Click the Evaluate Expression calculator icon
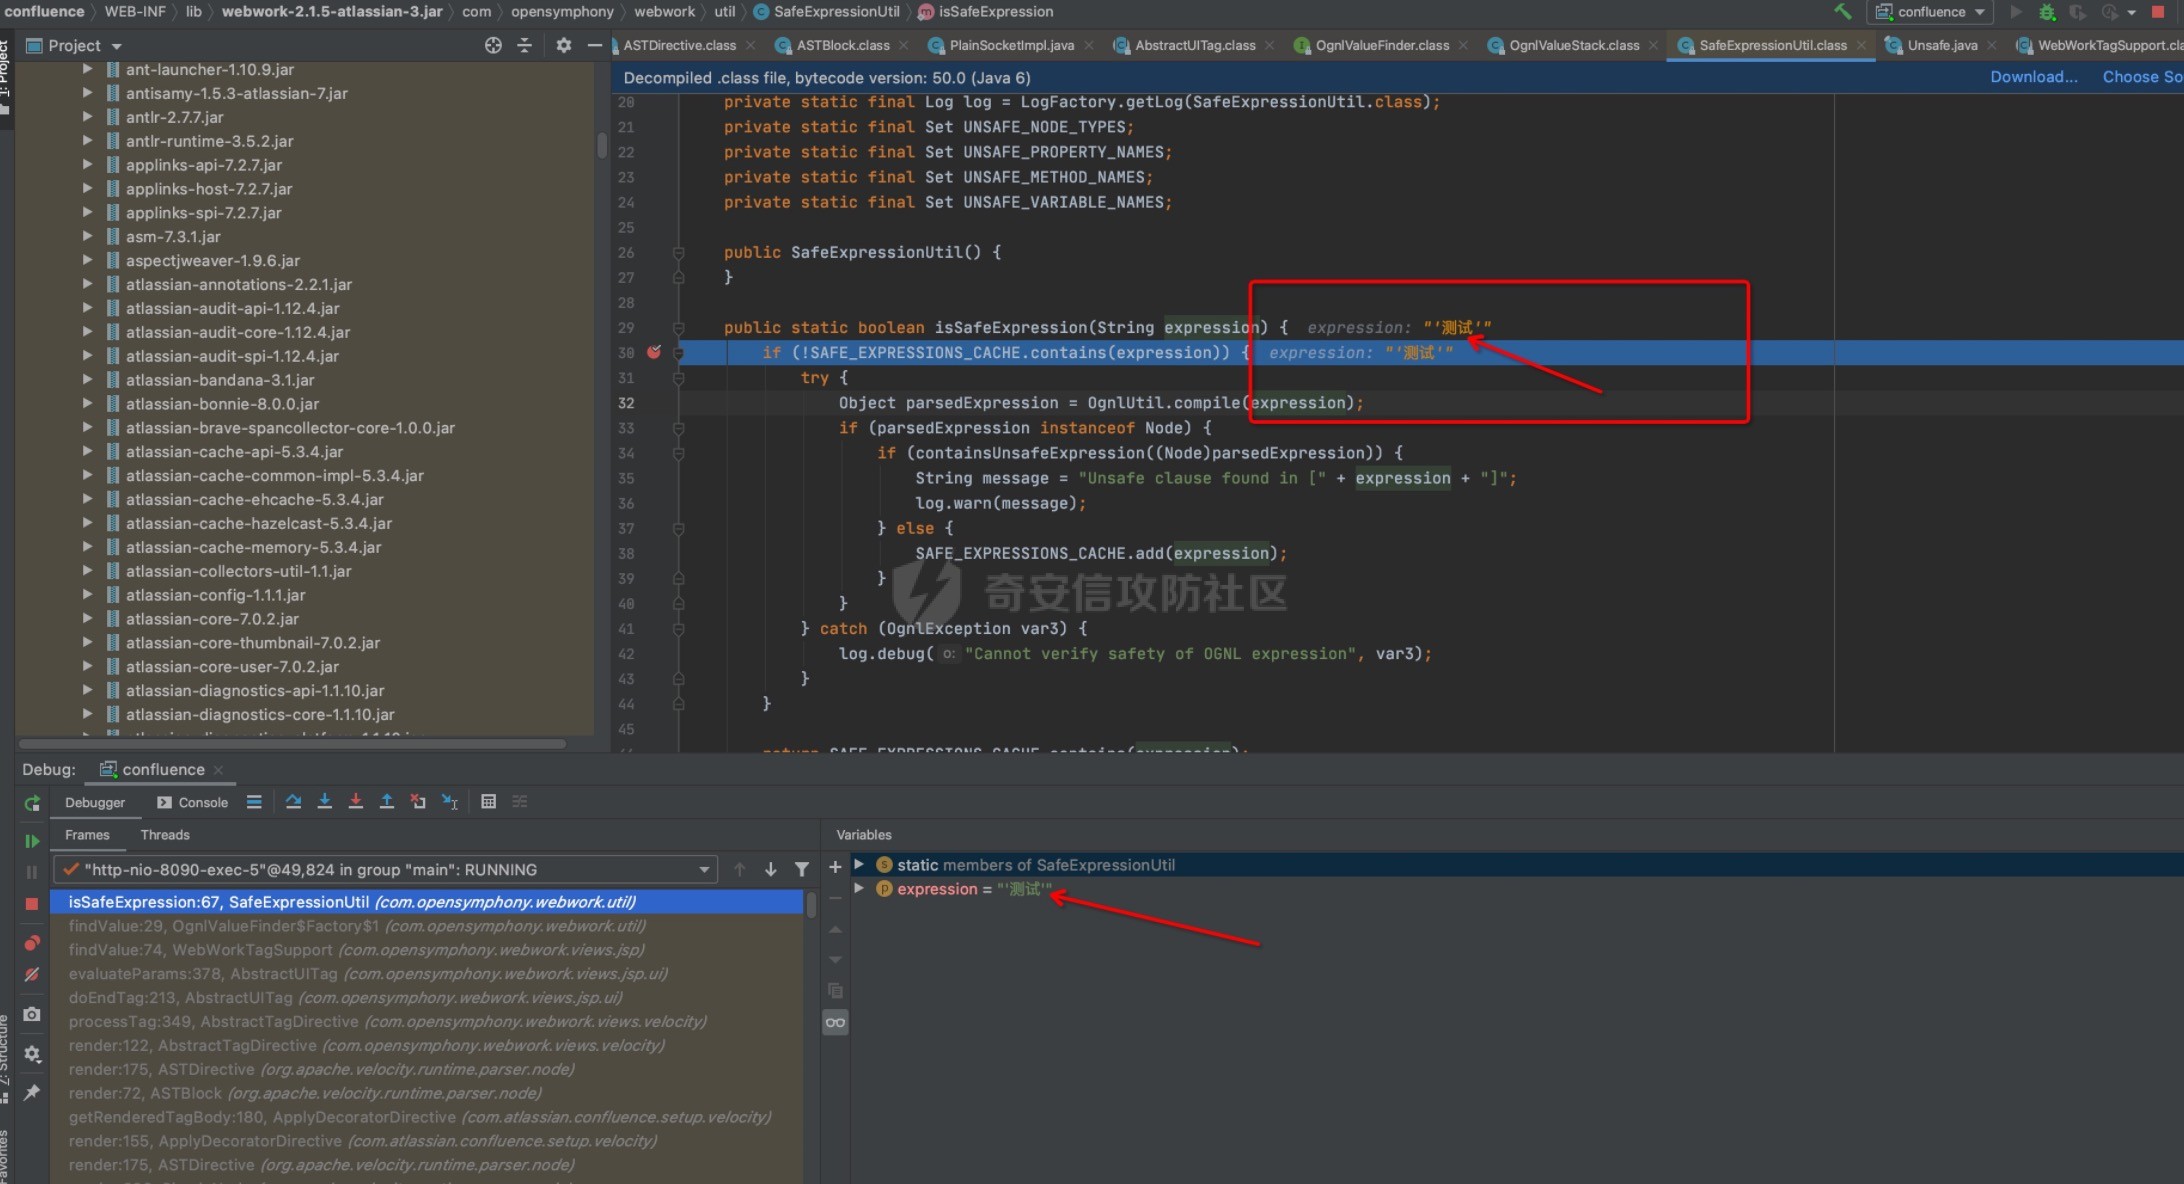 tap(488, 802)
